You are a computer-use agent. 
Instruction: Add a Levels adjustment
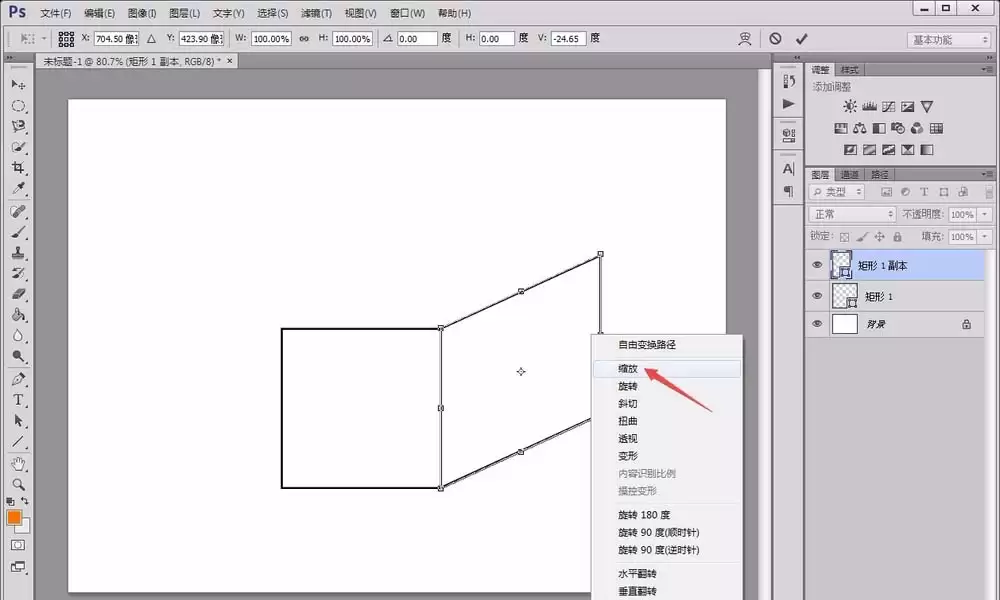(x=869, y=106)
